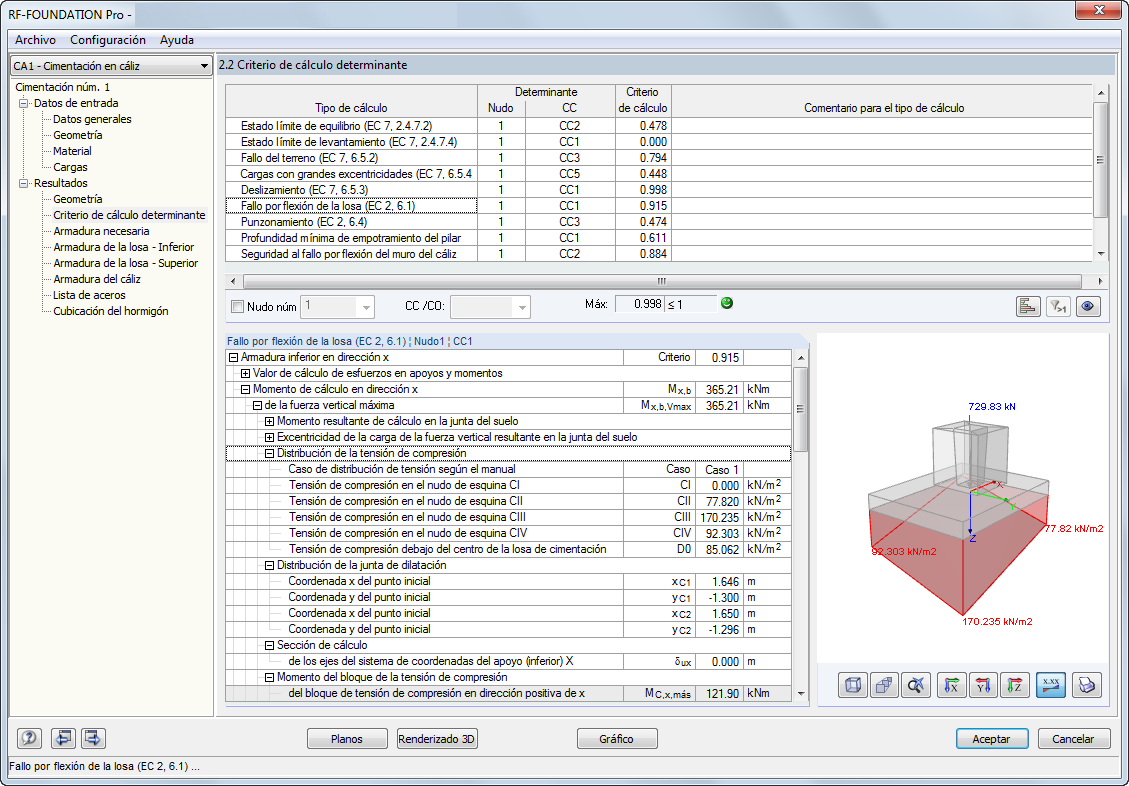
Task: Click the Máx value field 0.998
Action: pyautogui.click(x=640, y=304)
